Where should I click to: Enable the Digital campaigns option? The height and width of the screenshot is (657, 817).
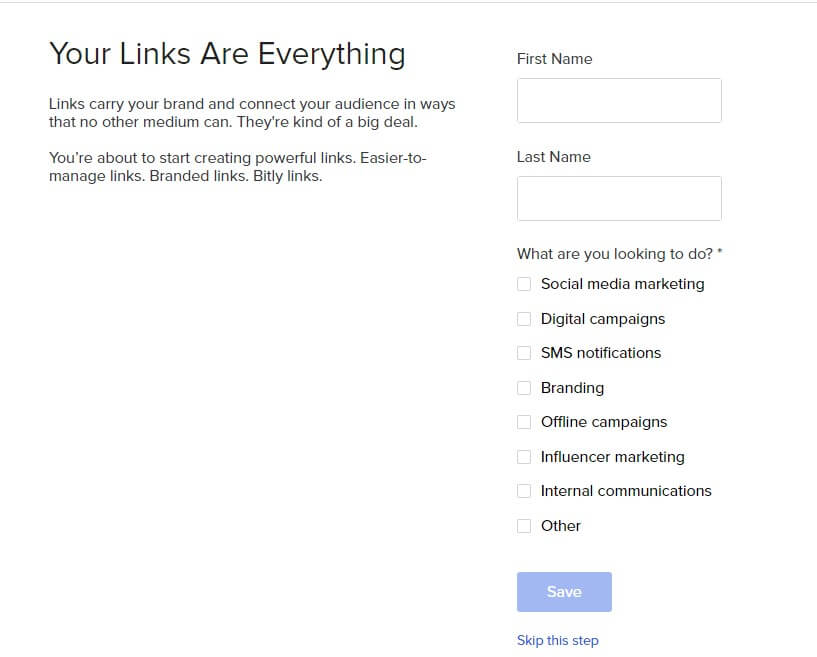(x=524, y=318)
